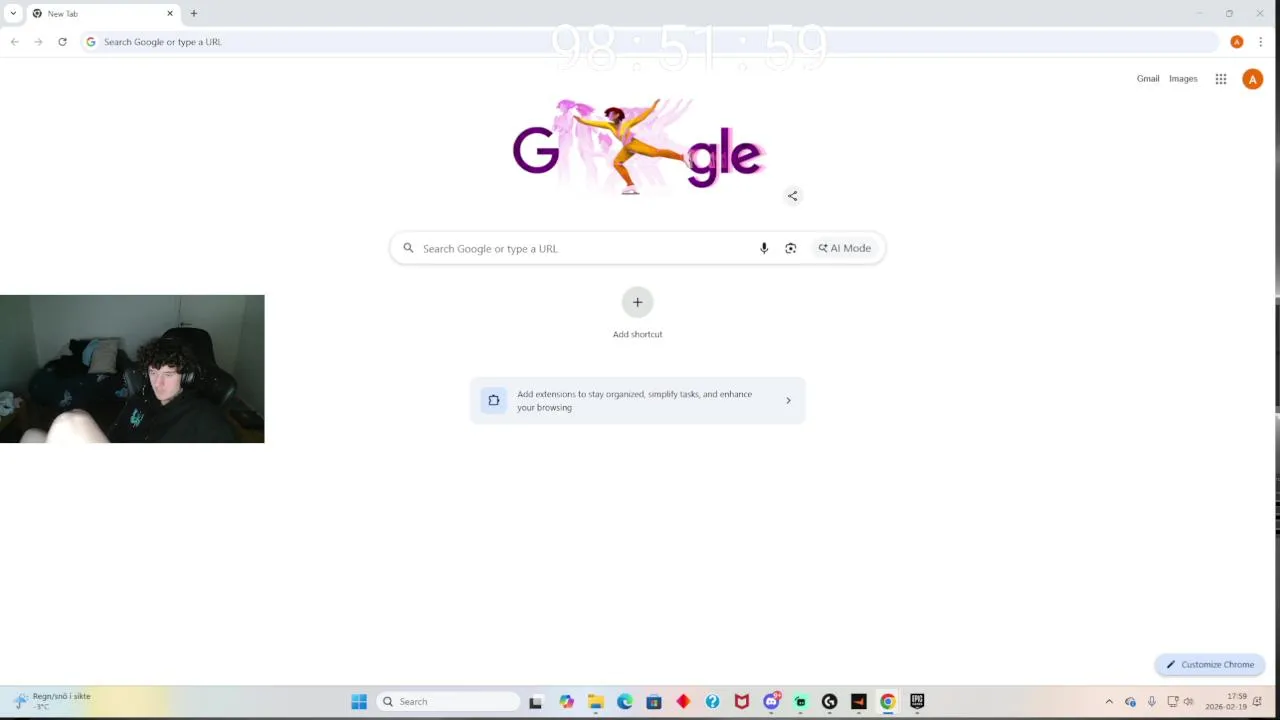The height and width of the screenshot is (720, 1280).
Task: Open the tab search dropdown arrow
Action: tap(13, 13)
